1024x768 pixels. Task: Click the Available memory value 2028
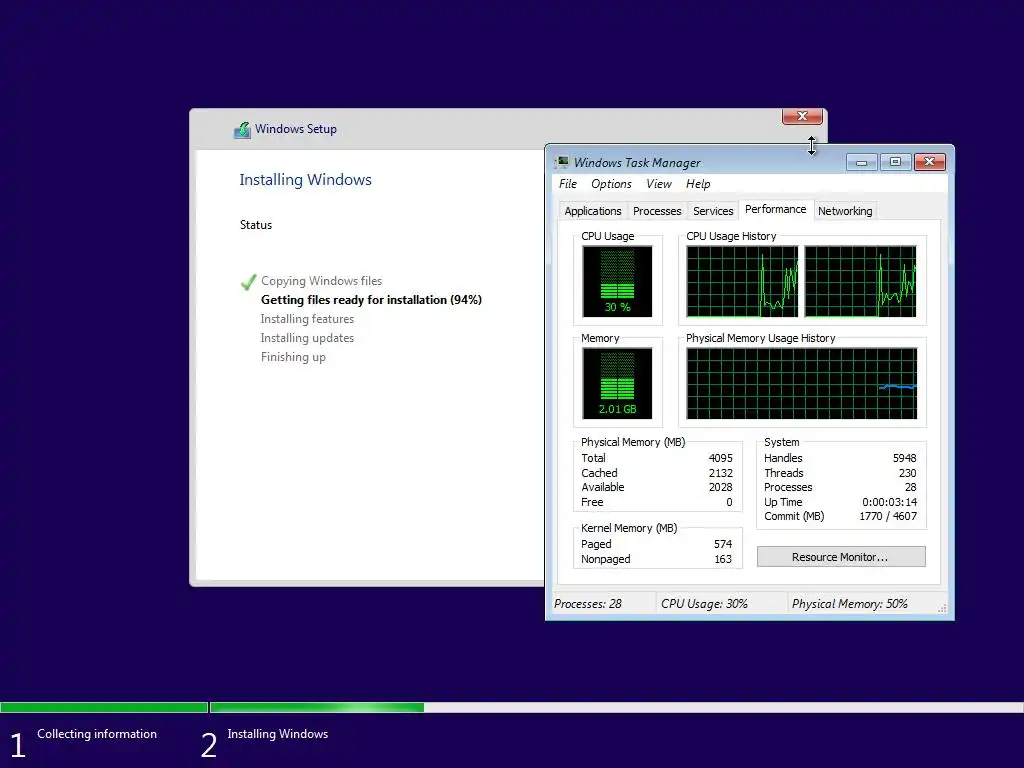[720, 487]
